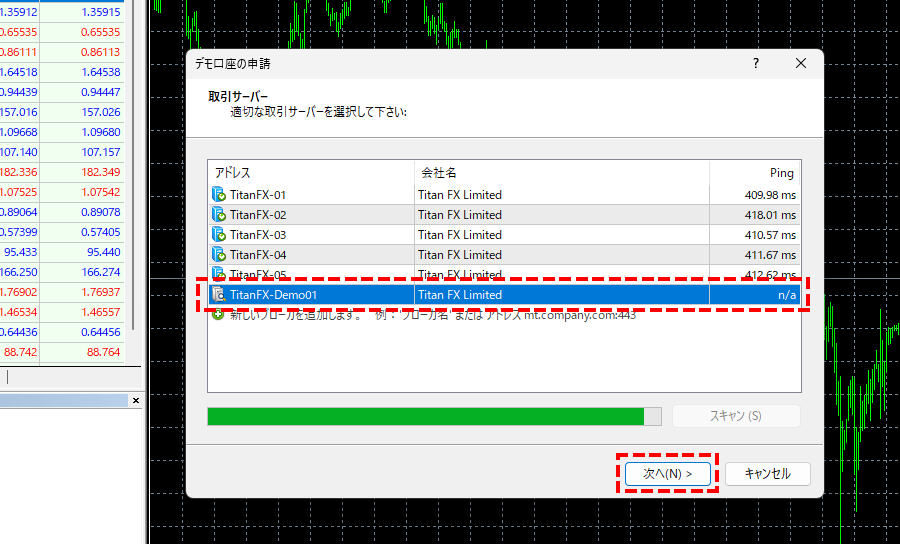
Task: Click Titan FX Limited in the TitanFX-01 row
Action: [460, 195]
